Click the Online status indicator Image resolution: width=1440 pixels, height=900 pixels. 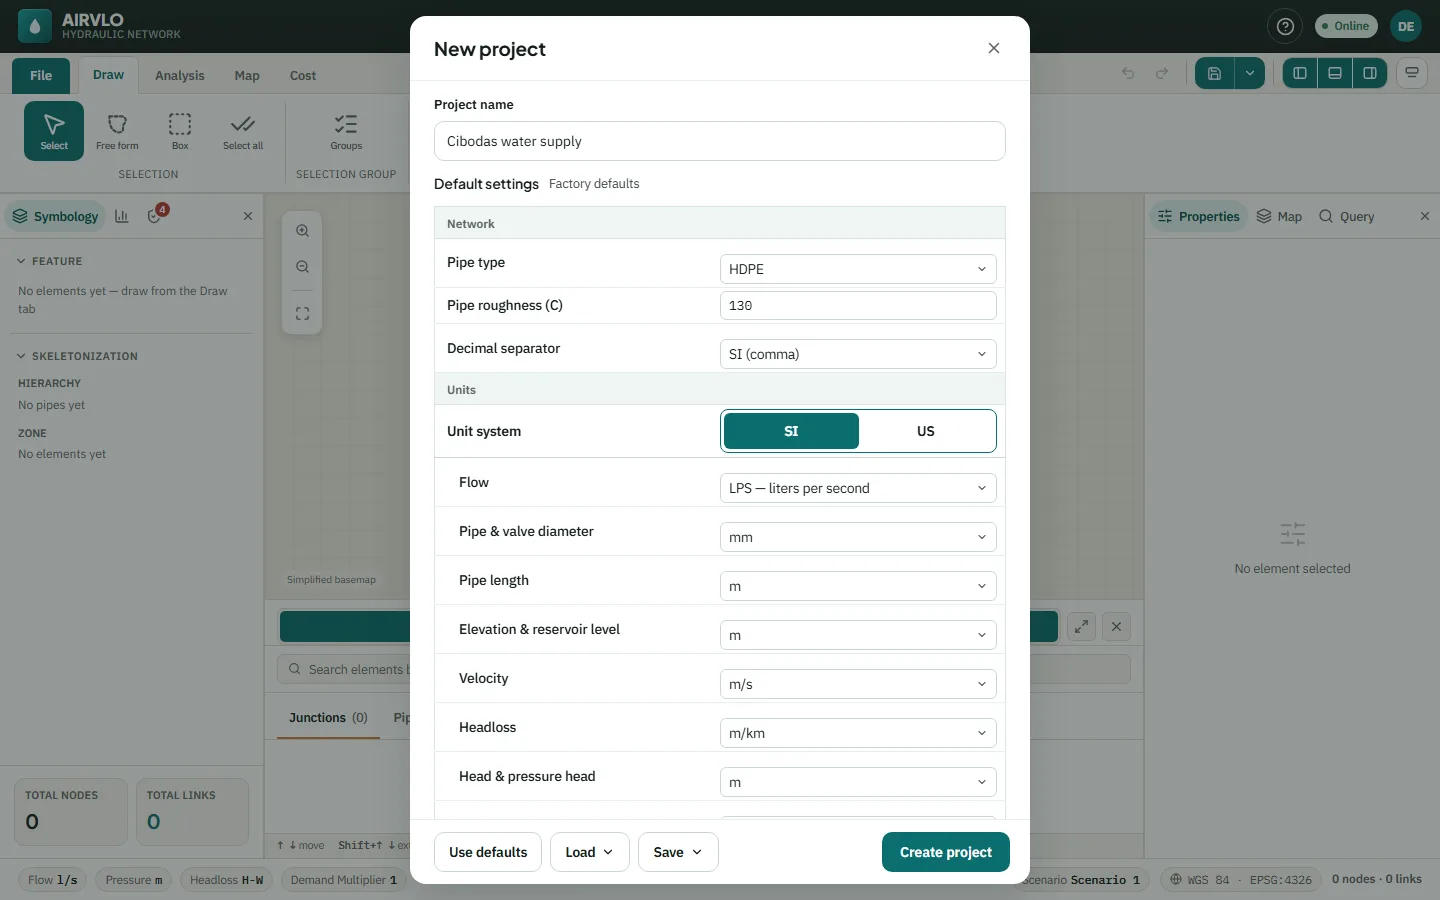pyautogui.click(x=1346, y=26)
